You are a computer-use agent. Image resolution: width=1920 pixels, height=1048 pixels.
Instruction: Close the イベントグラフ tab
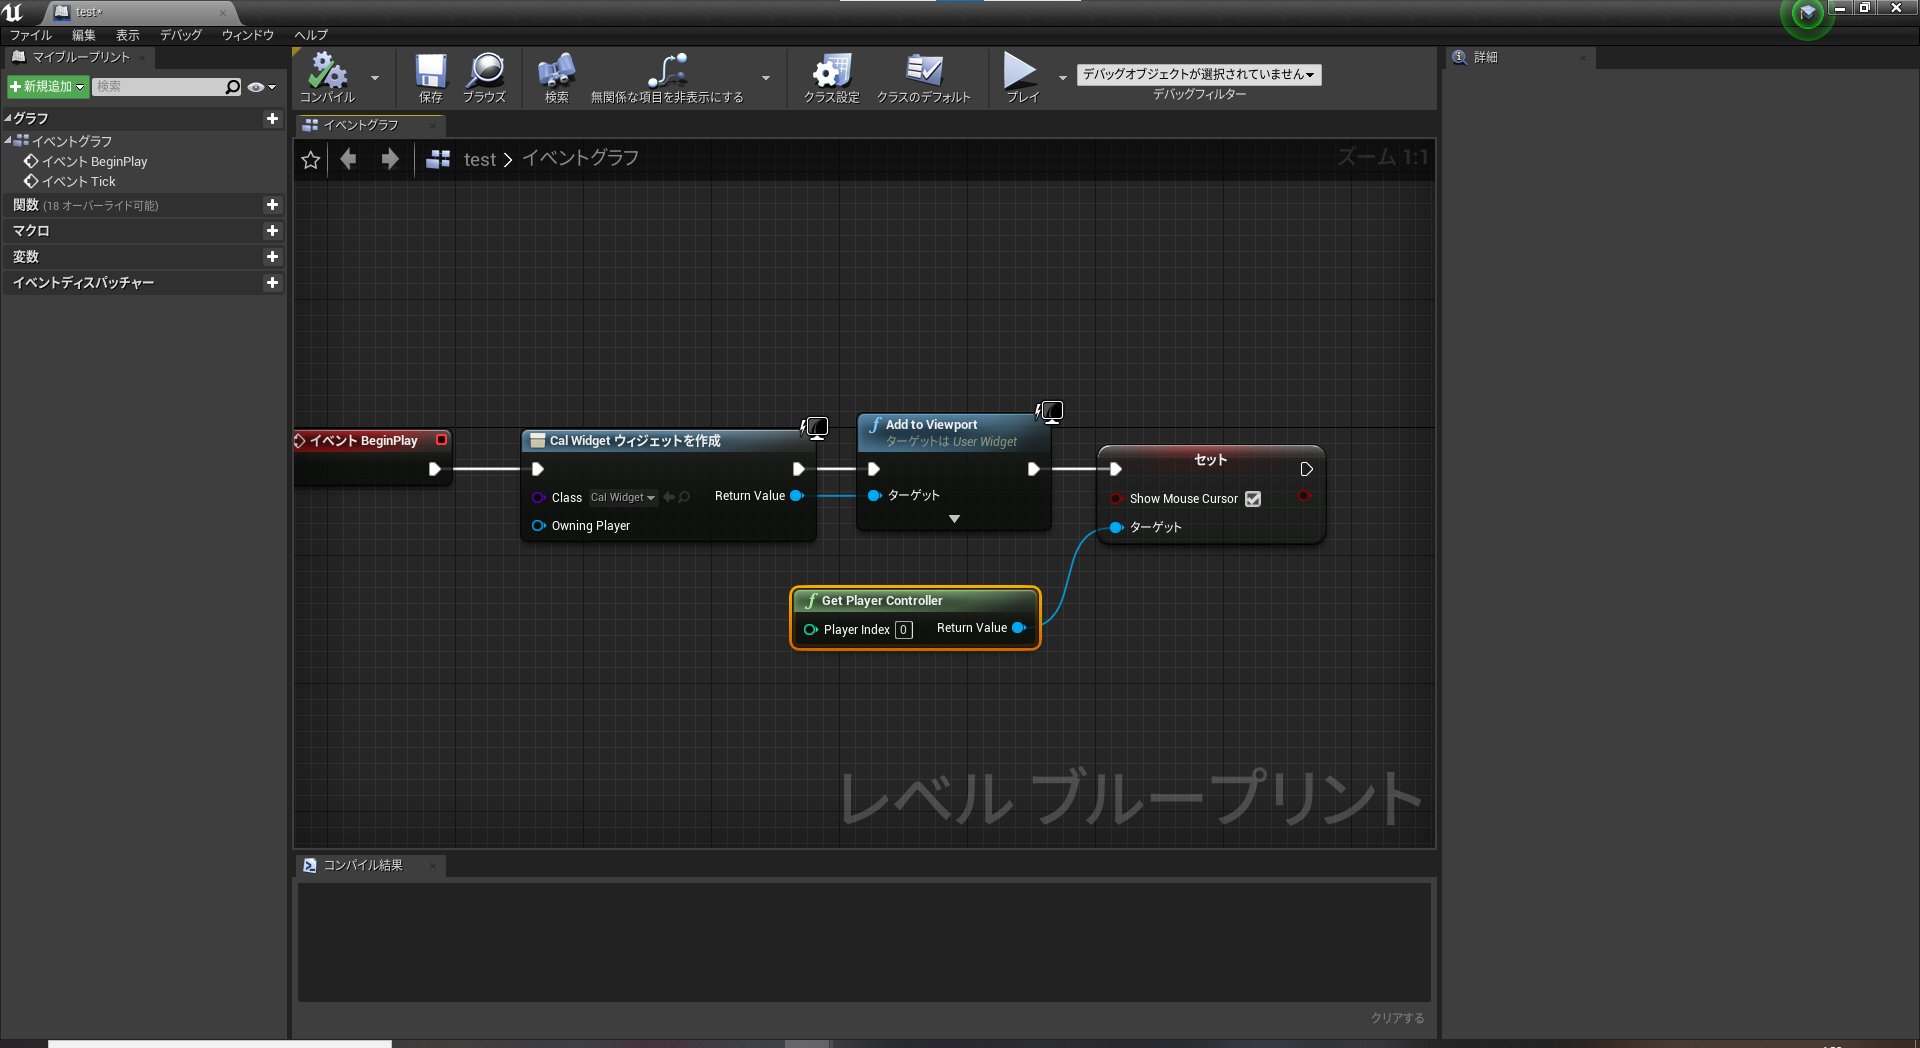(432, 125)
